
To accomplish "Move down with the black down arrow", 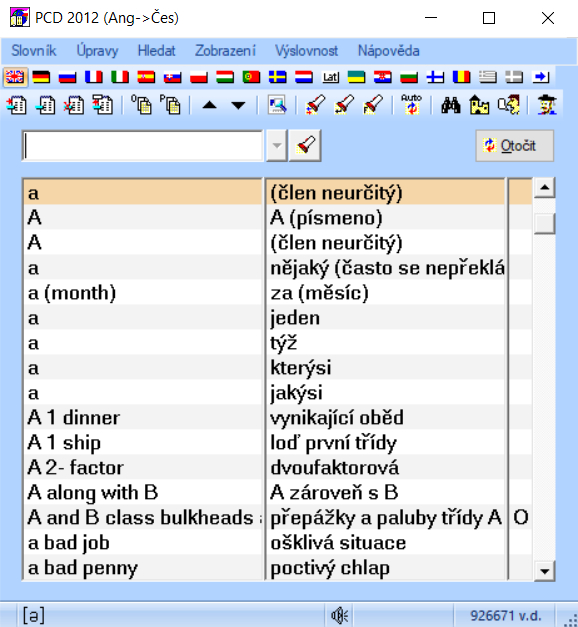I will (238, 105).
